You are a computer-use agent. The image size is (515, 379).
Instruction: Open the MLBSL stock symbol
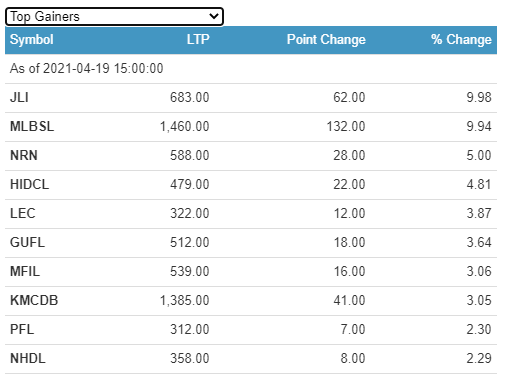pyautogui.click(x=32, y=127)
